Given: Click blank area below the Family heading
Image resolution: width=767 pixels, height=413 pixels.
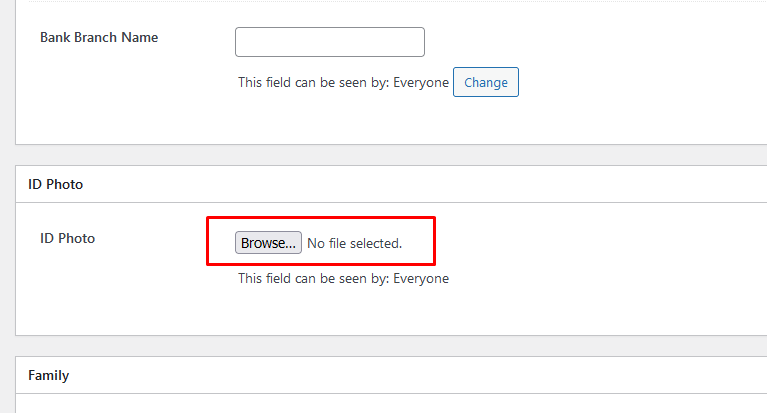Looking at the screenshot, I should pyautogui.click(x=400, y=403).
